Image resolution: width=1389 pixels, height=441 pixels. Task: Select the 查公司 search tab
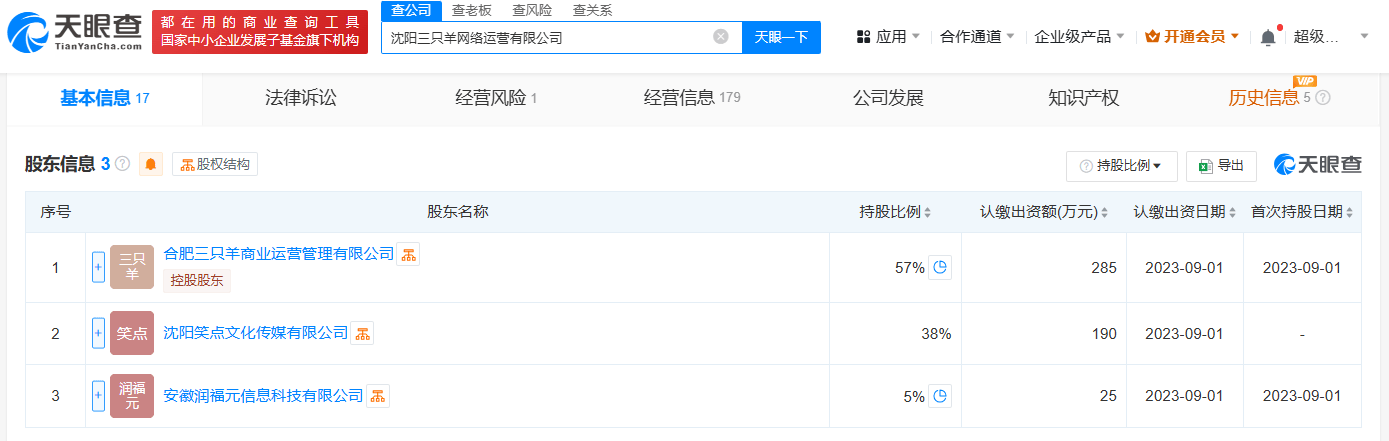(x=411, y=11)
